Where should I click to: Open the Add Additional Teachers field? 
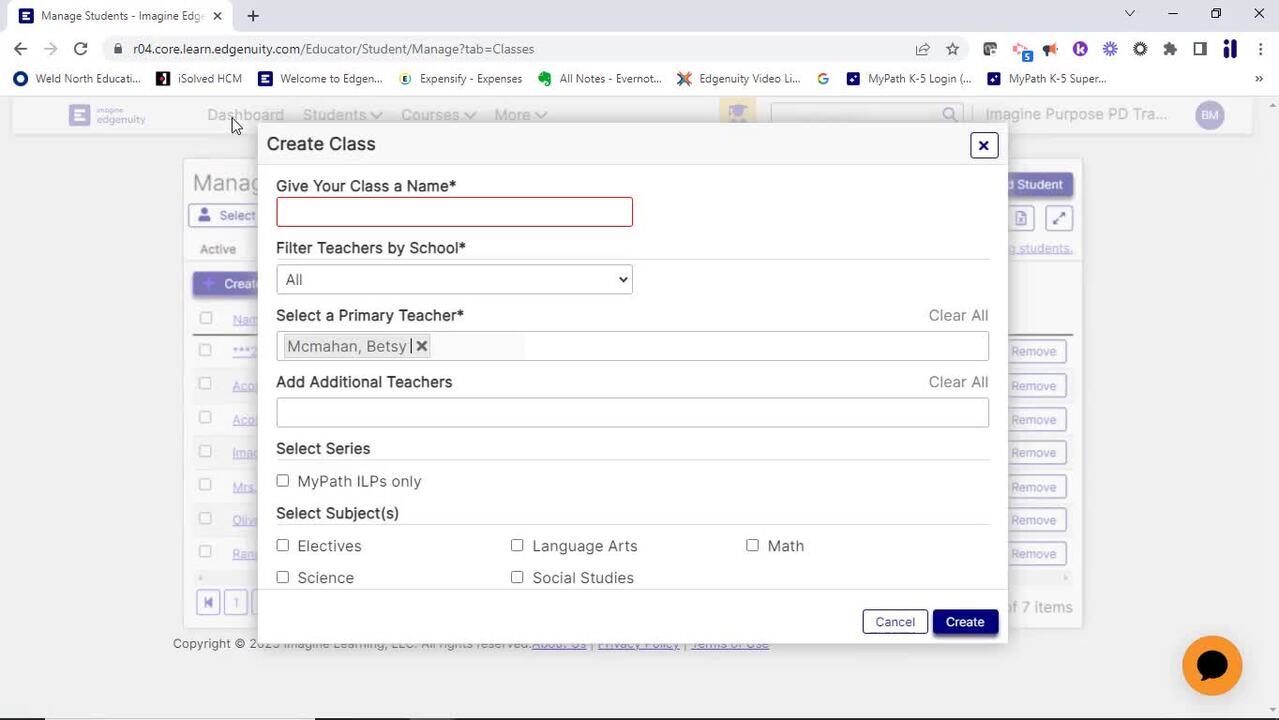pyautogui.click(x=632, y=413)
